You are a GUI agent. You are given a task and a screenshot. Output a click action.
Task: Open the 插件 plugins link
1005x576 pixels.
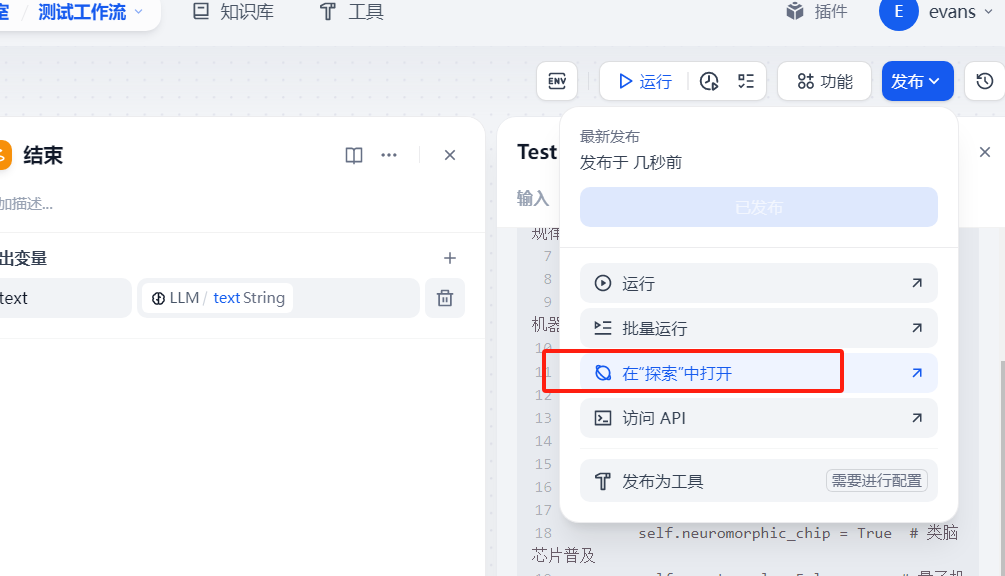(817, 12)
